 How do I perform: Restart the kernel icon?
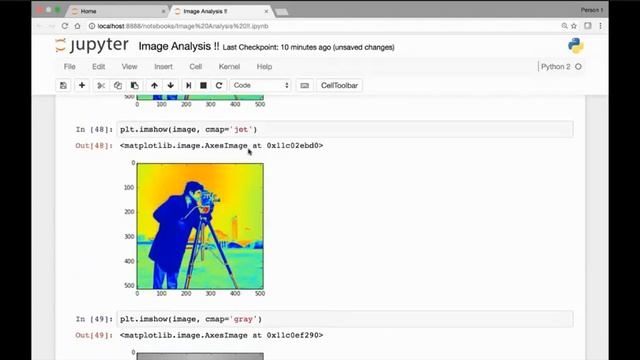coord(219,85)
